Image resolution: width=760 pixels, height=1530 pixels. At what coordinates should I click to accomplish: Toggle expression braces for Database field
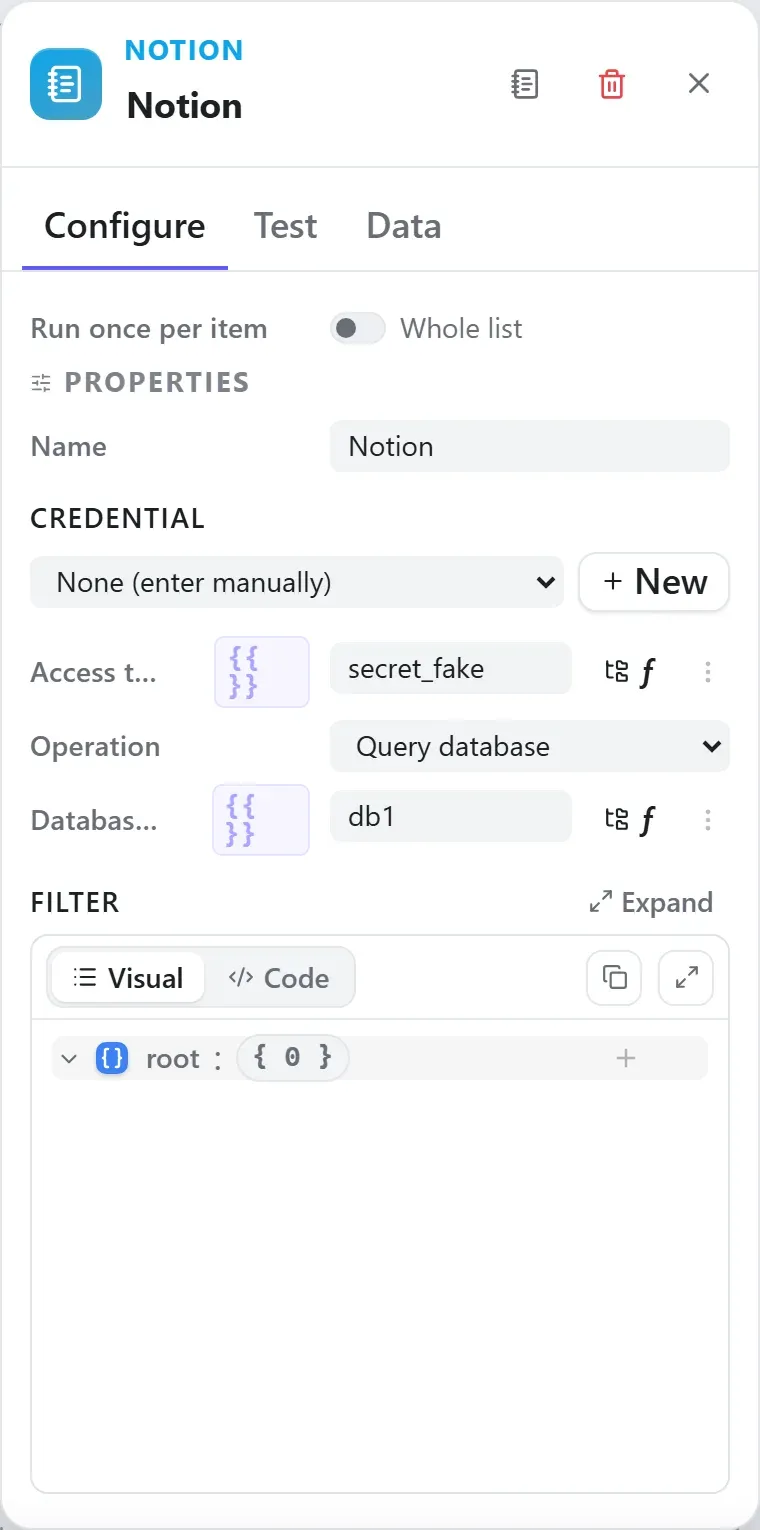tap(261, 820)
